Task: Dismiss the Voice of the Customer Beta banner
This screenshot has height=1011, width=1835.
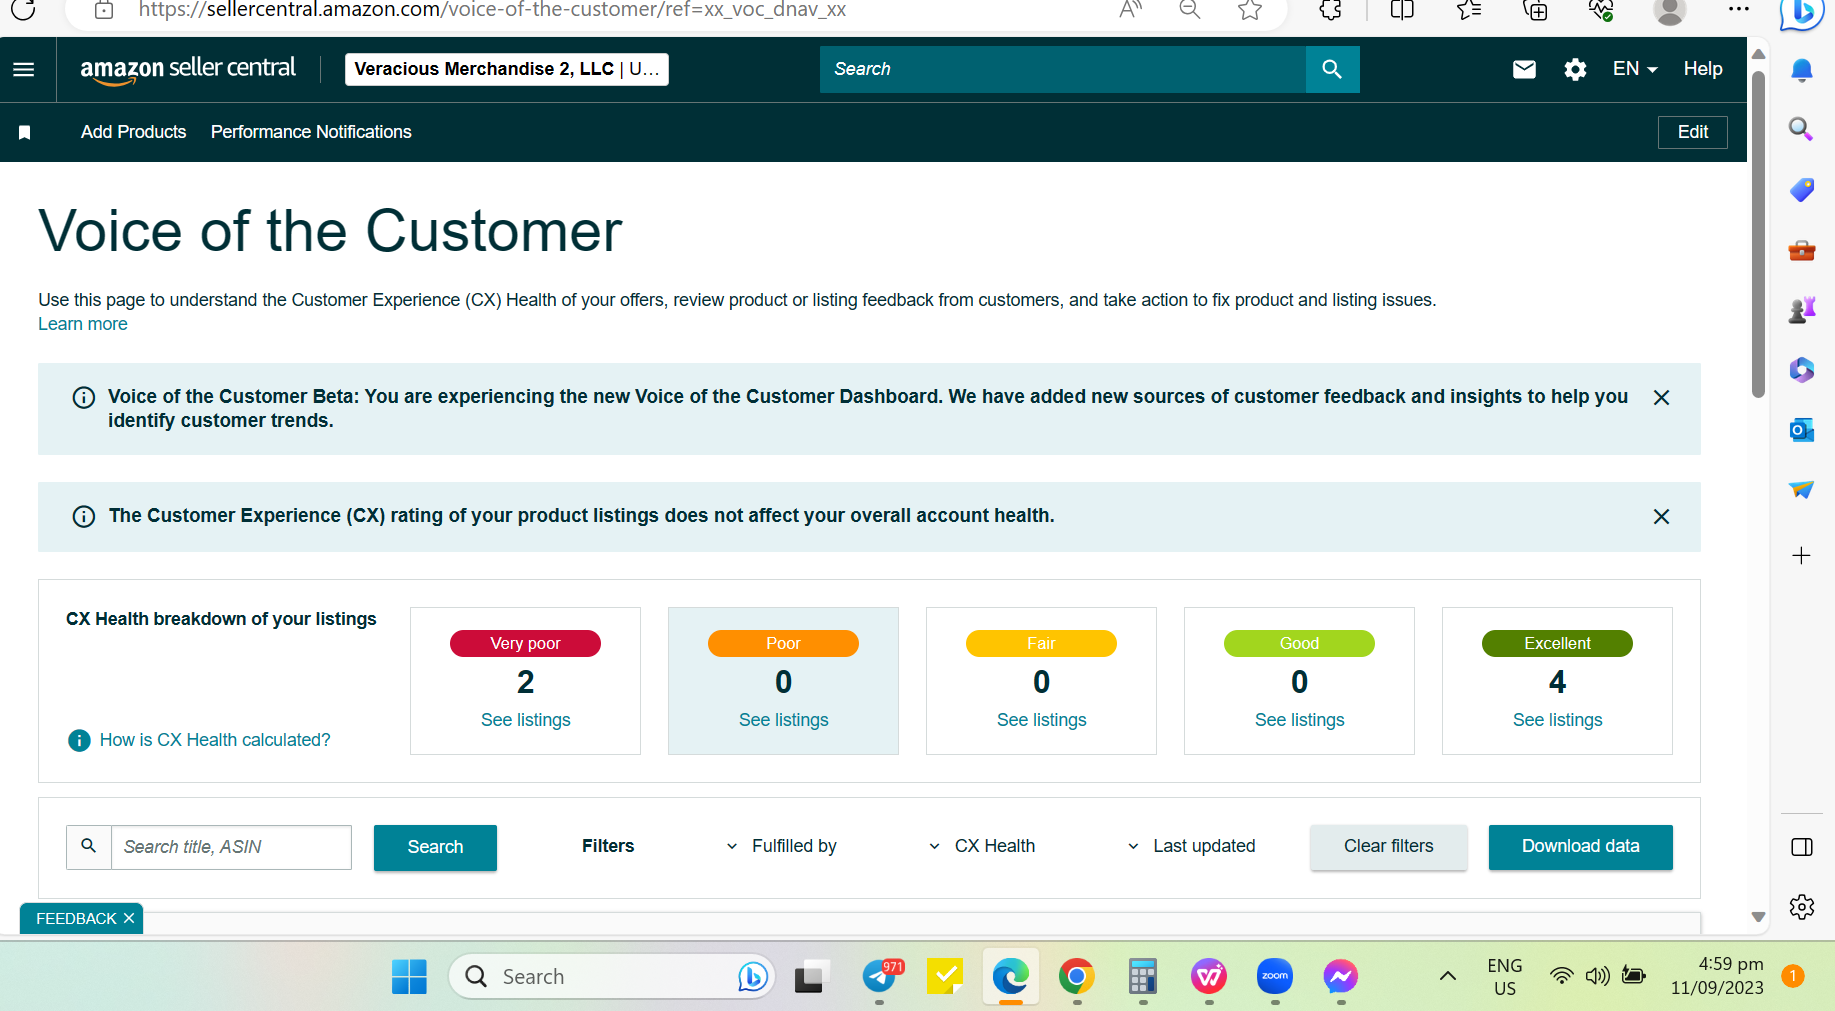Action: (x=1661, y=397)
